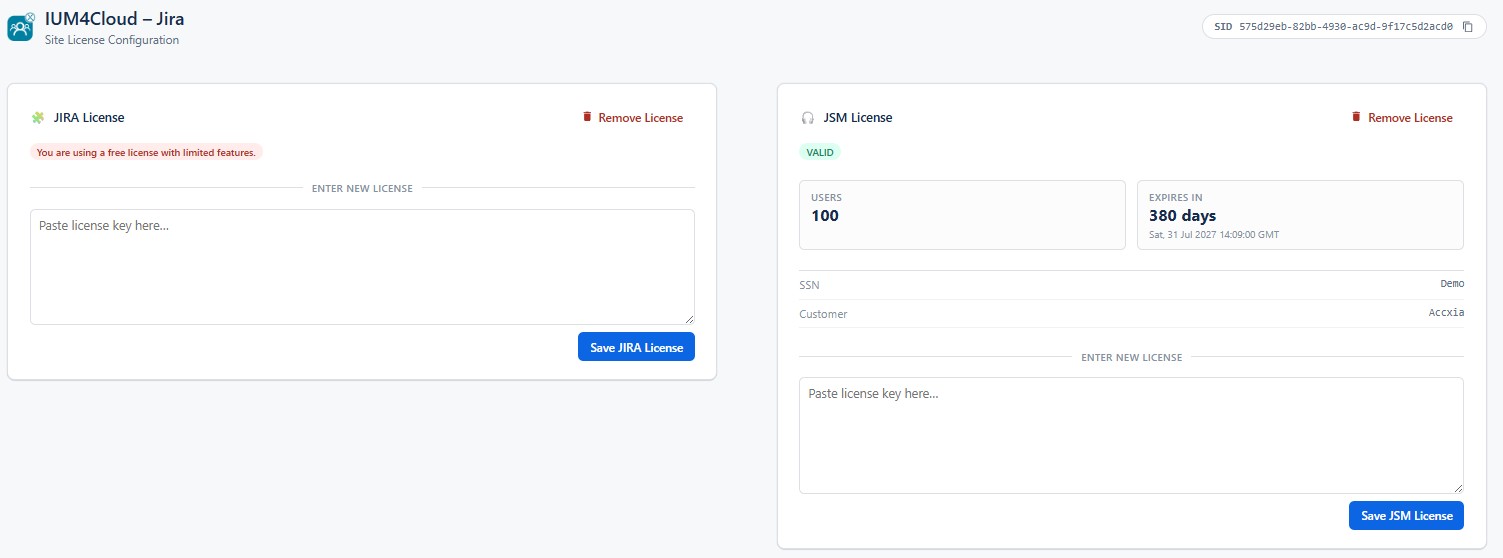The image size is (1503, 558).
Task: Click the 'SSN' row label
Action: coord(809,285)
